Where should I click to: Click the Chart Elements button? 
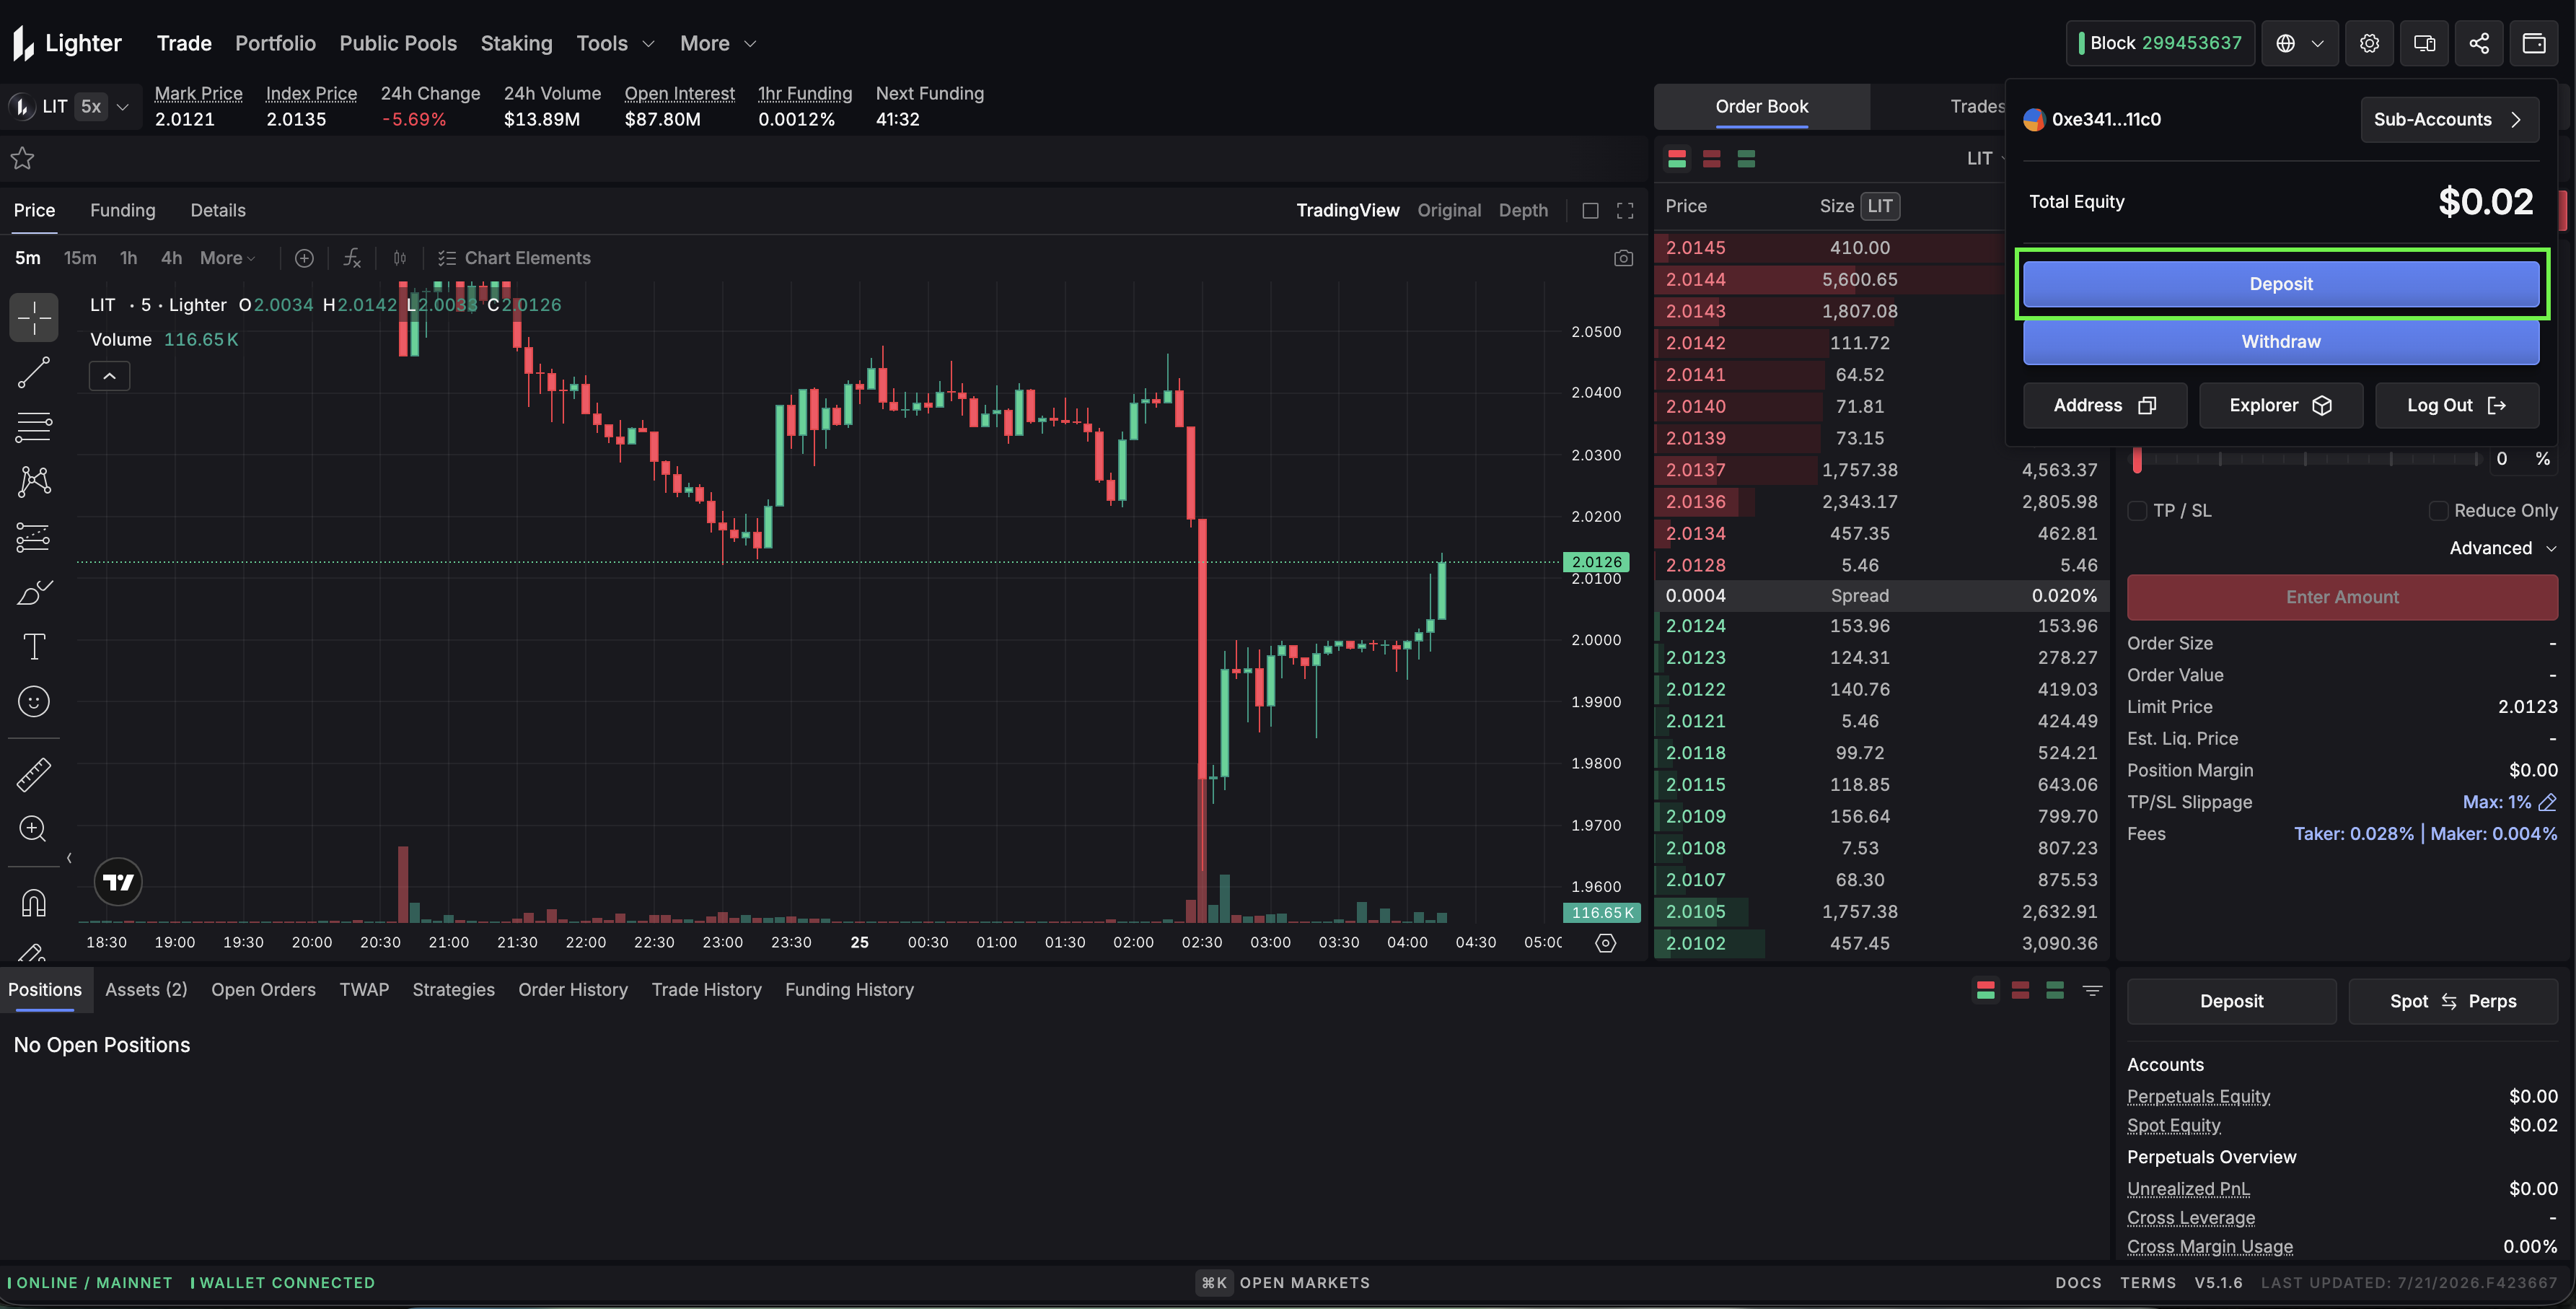click(514, 258)
